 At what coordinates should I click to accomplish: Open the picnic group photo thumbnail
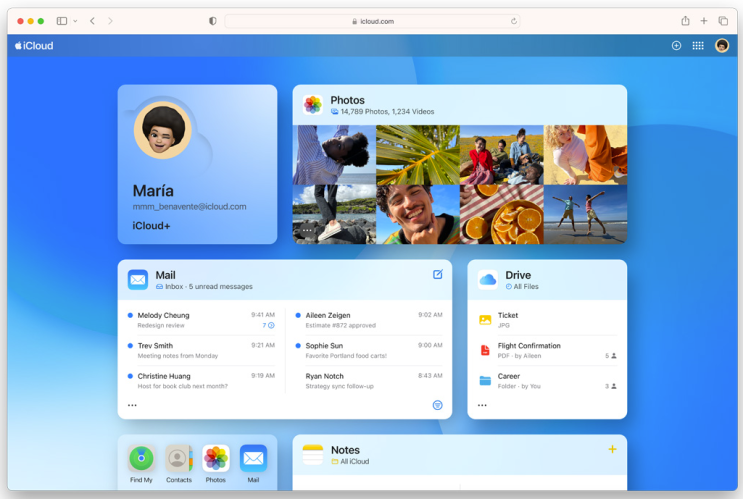point(501,155)
